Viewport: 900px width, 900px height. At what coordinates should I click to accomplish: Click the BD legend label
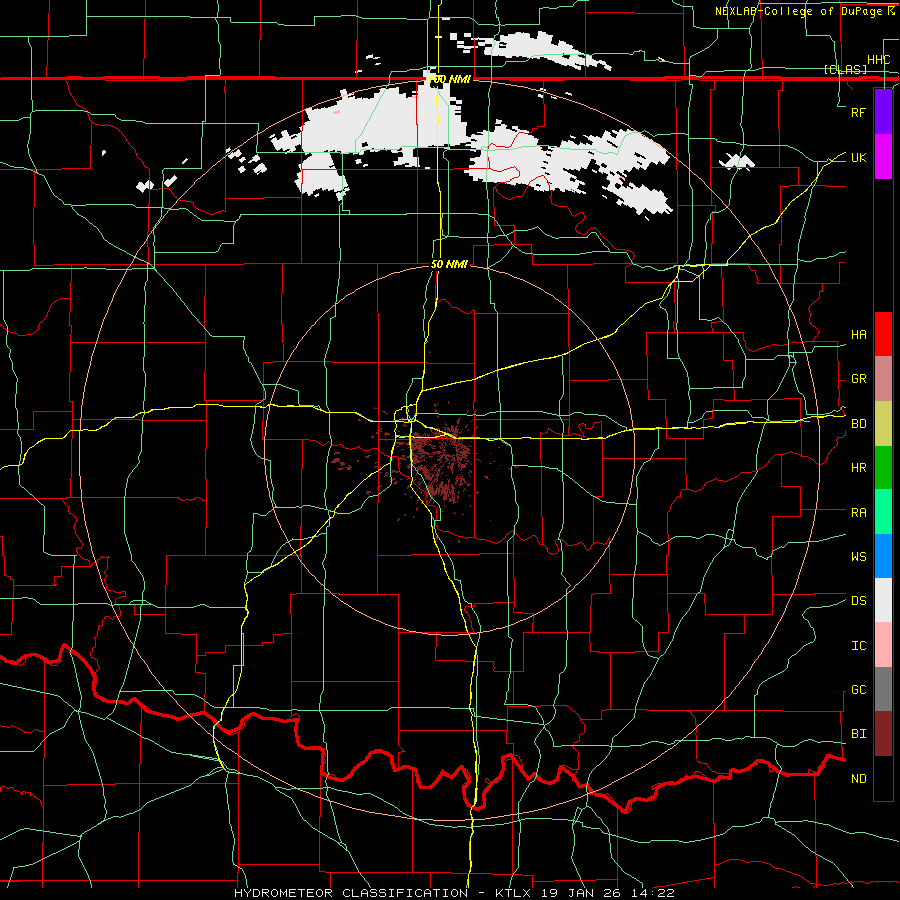[x=858, y=424]
